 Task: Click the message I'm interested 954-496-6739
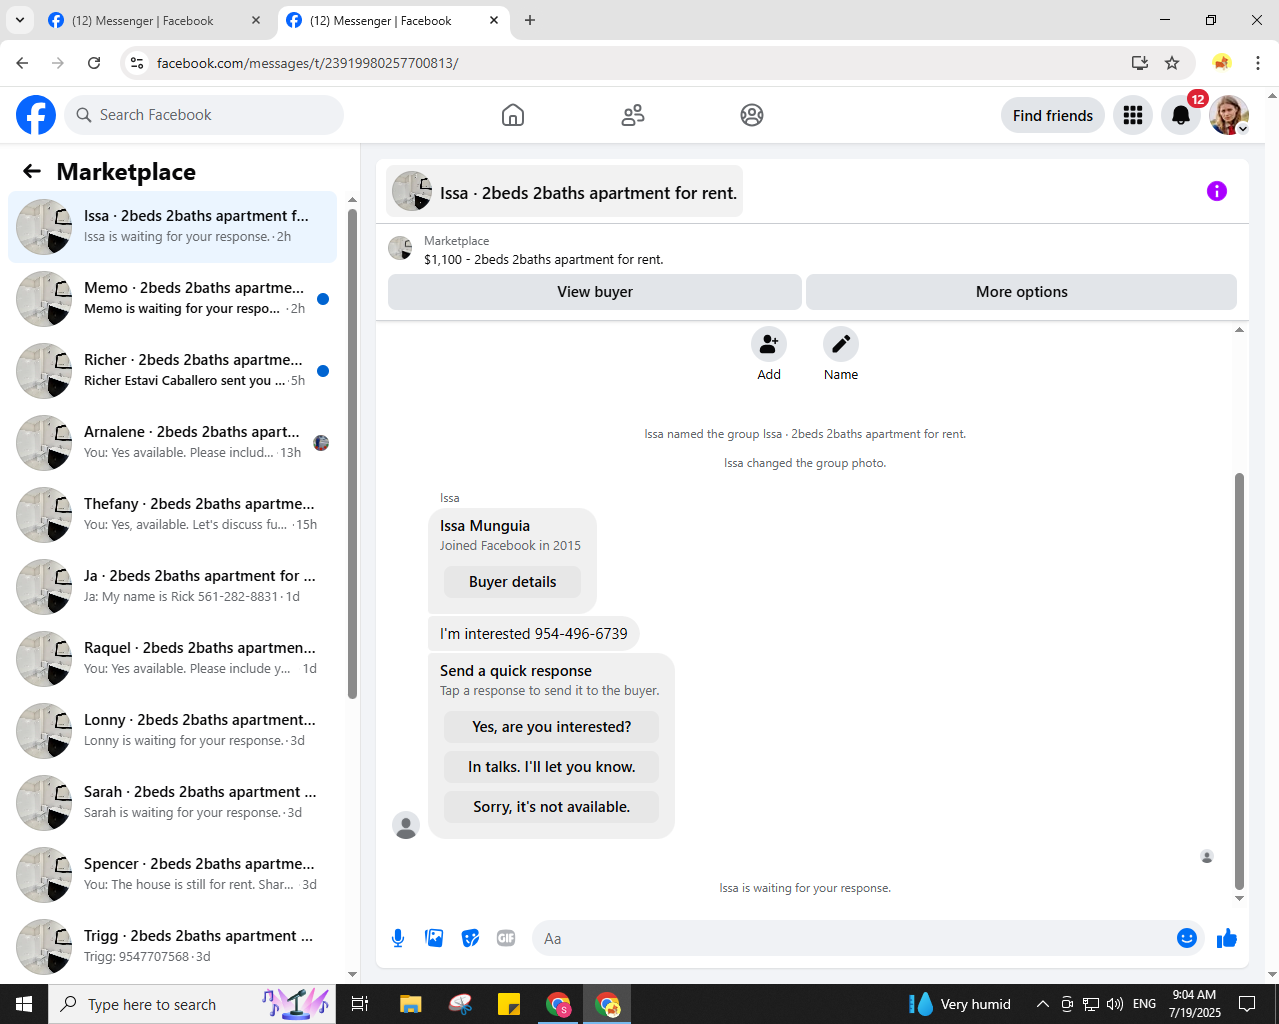tap(534, 634)
